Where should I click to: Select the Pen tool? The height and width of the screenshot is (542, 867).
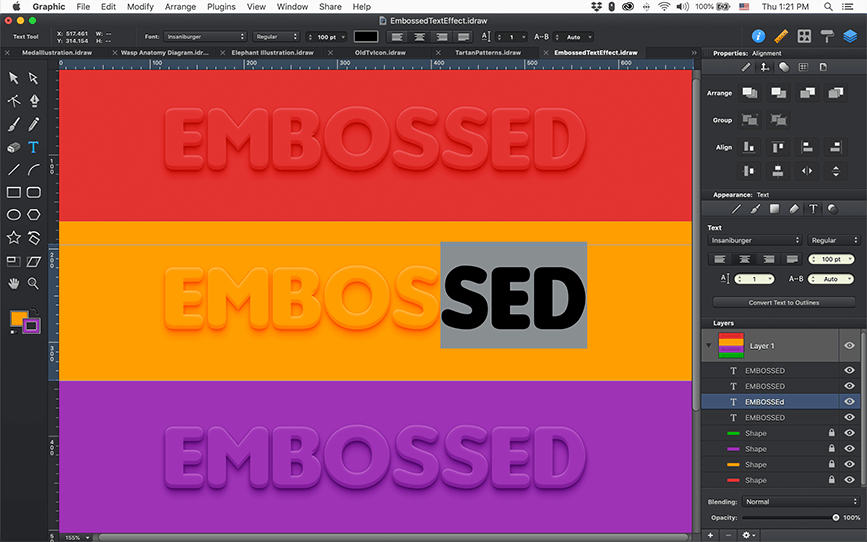[x=34, y=101]
